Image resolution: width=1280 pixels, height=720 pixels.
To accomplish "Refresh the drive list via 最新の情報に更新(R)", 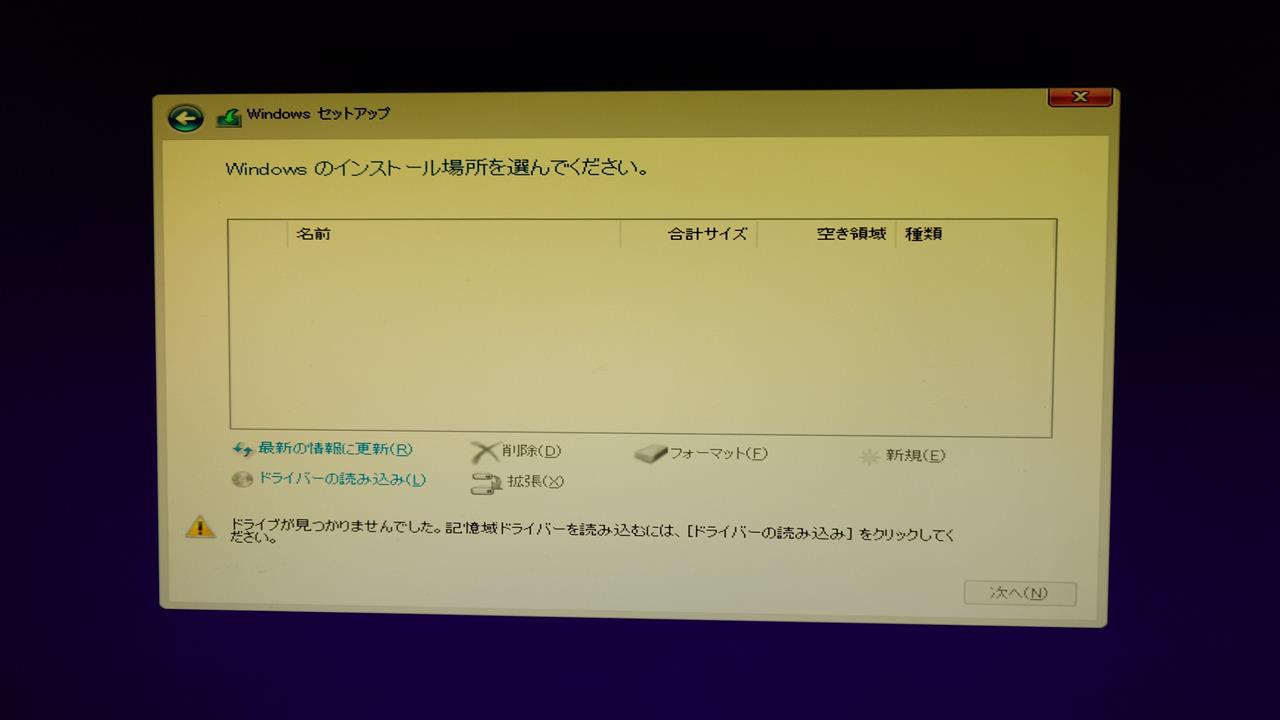I will click(335, 449).
